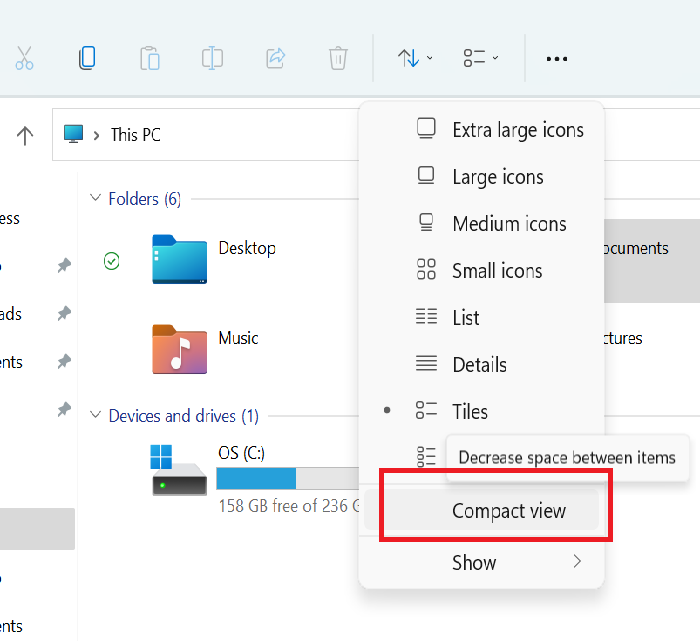The width and height of the screenshot is (700, 641).
Task: Click the Up arrow navigation button
Action: point(26,134)
